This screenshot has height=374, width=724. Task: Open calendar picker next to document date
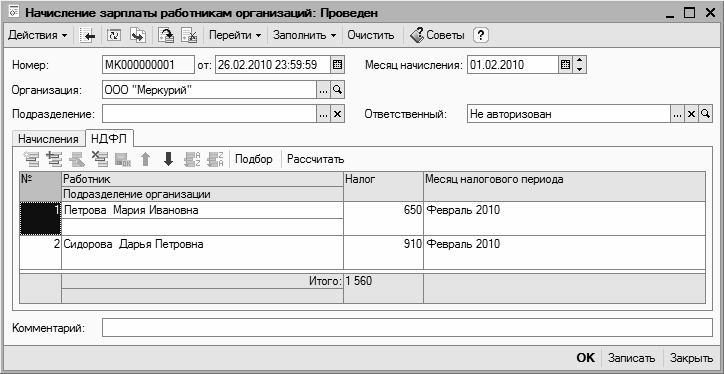(x=338, y=65)
